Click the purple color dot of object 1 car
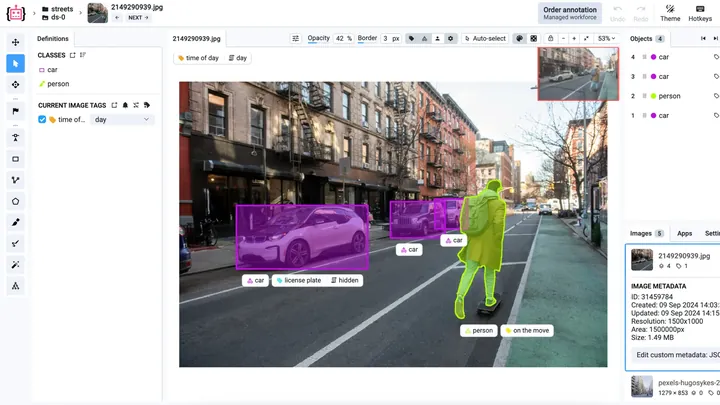The width and height of the screenshot is (720, 405). point(653,115)
